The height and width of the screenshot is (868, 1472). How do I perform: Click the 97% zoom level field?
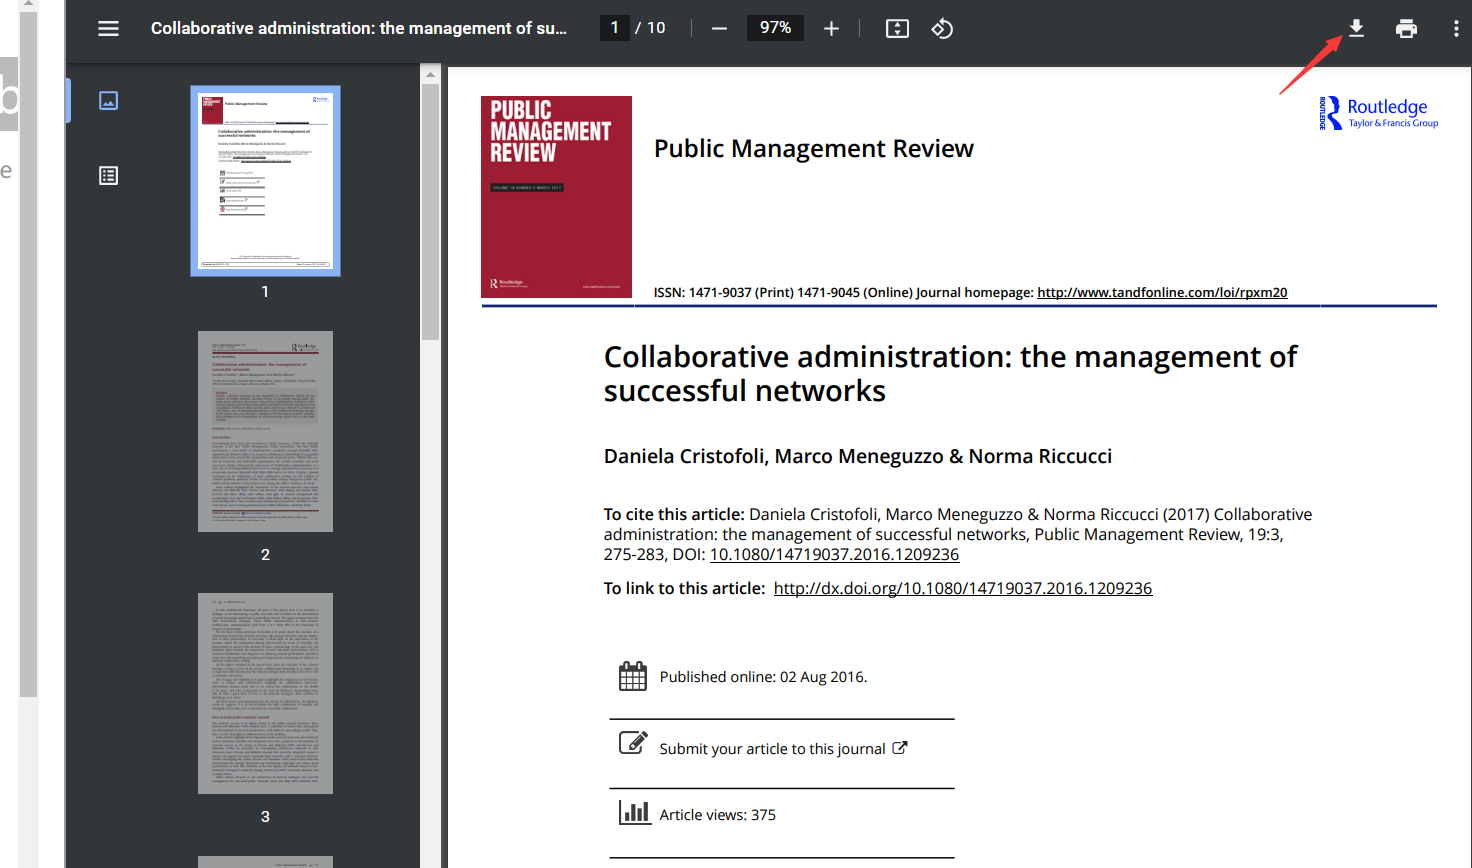(x=775, y=28)
